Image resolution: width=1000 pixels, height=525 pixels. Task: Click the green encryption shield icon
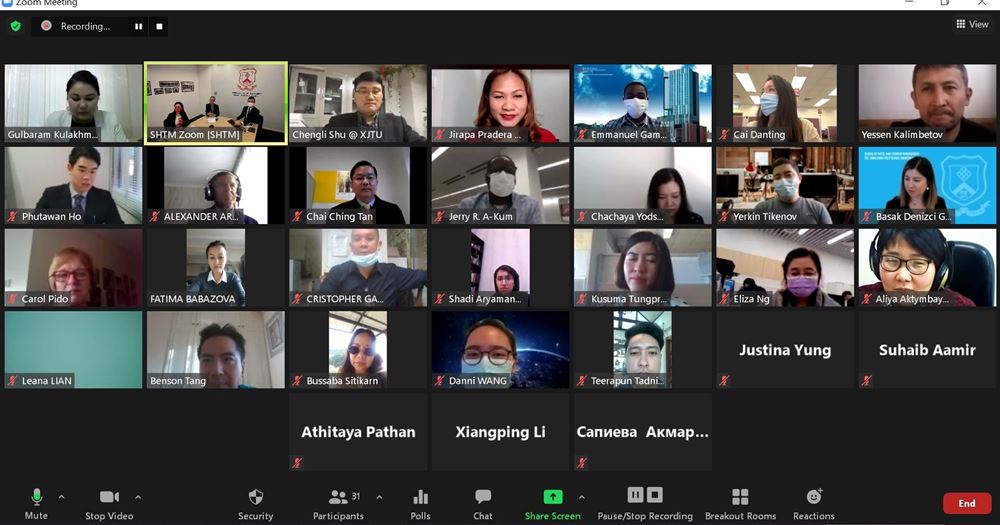pos(15,26)
